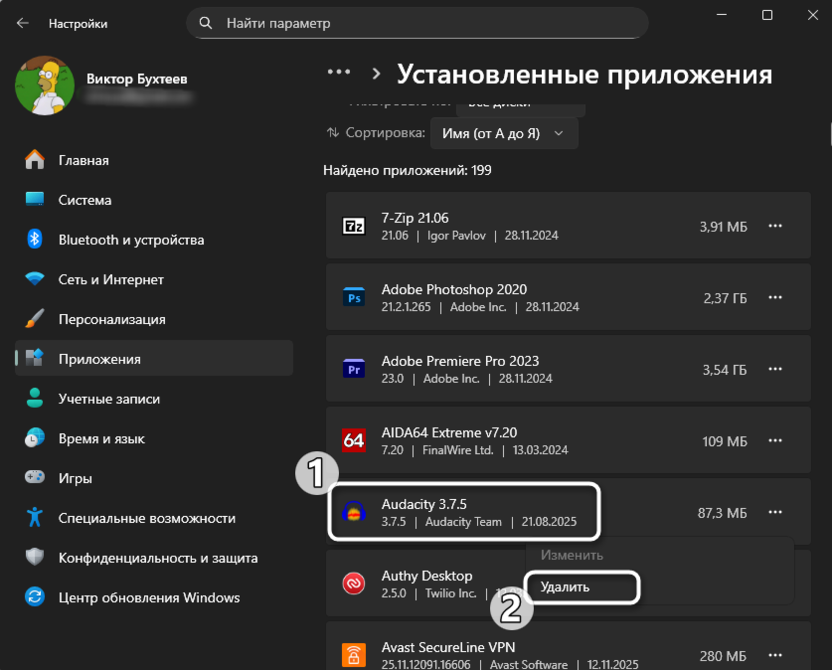This screenshot has height=670, width=832.
Task: Click the Avast SecureLine VPN icon
Action: pos(353,655)
